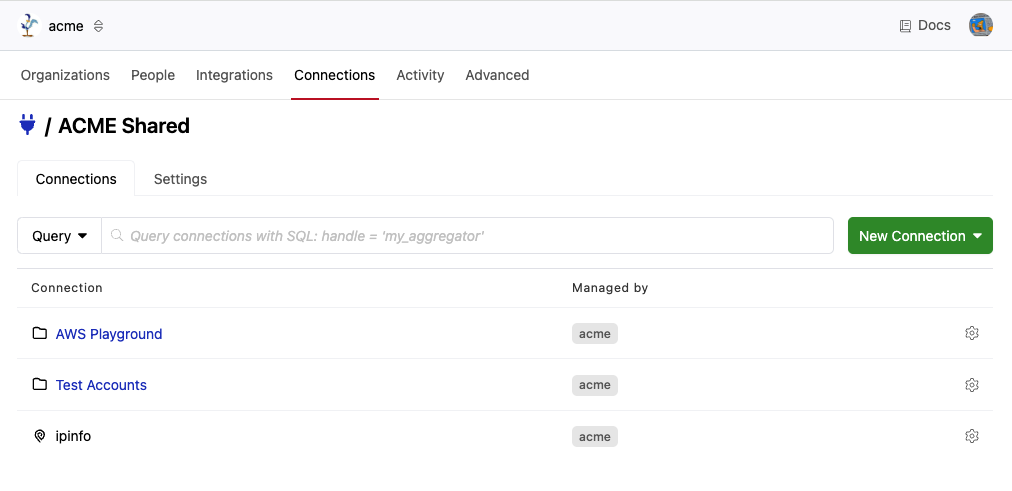Open the AWS Playground folder link
Screen dimensions: 1012x491
click(109, 334)
